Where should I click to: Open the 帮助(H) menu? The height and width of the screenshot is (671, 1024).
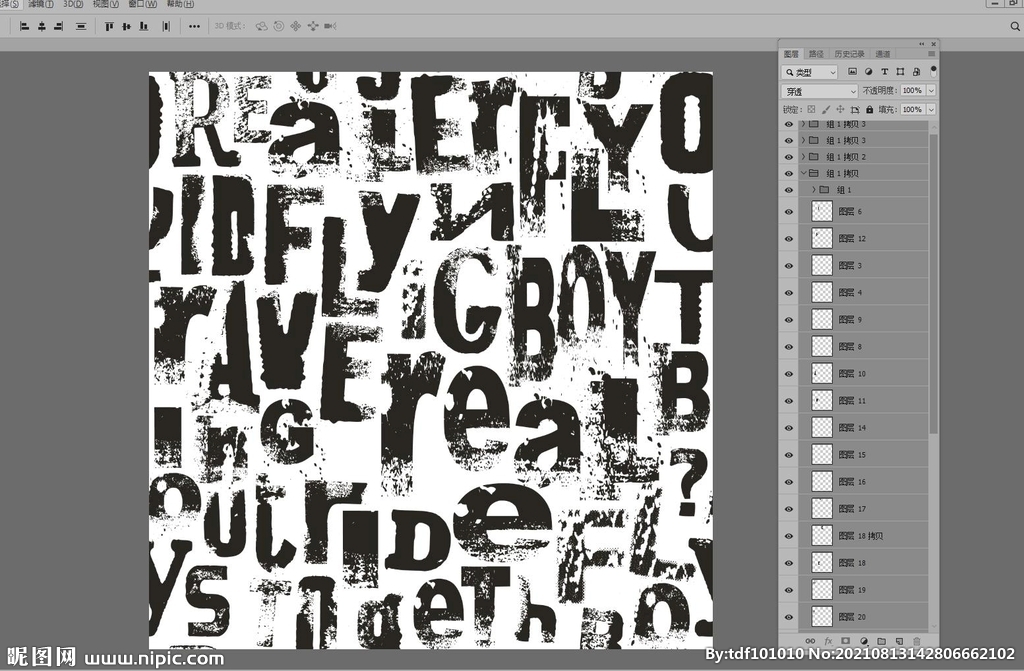[180, 4]
